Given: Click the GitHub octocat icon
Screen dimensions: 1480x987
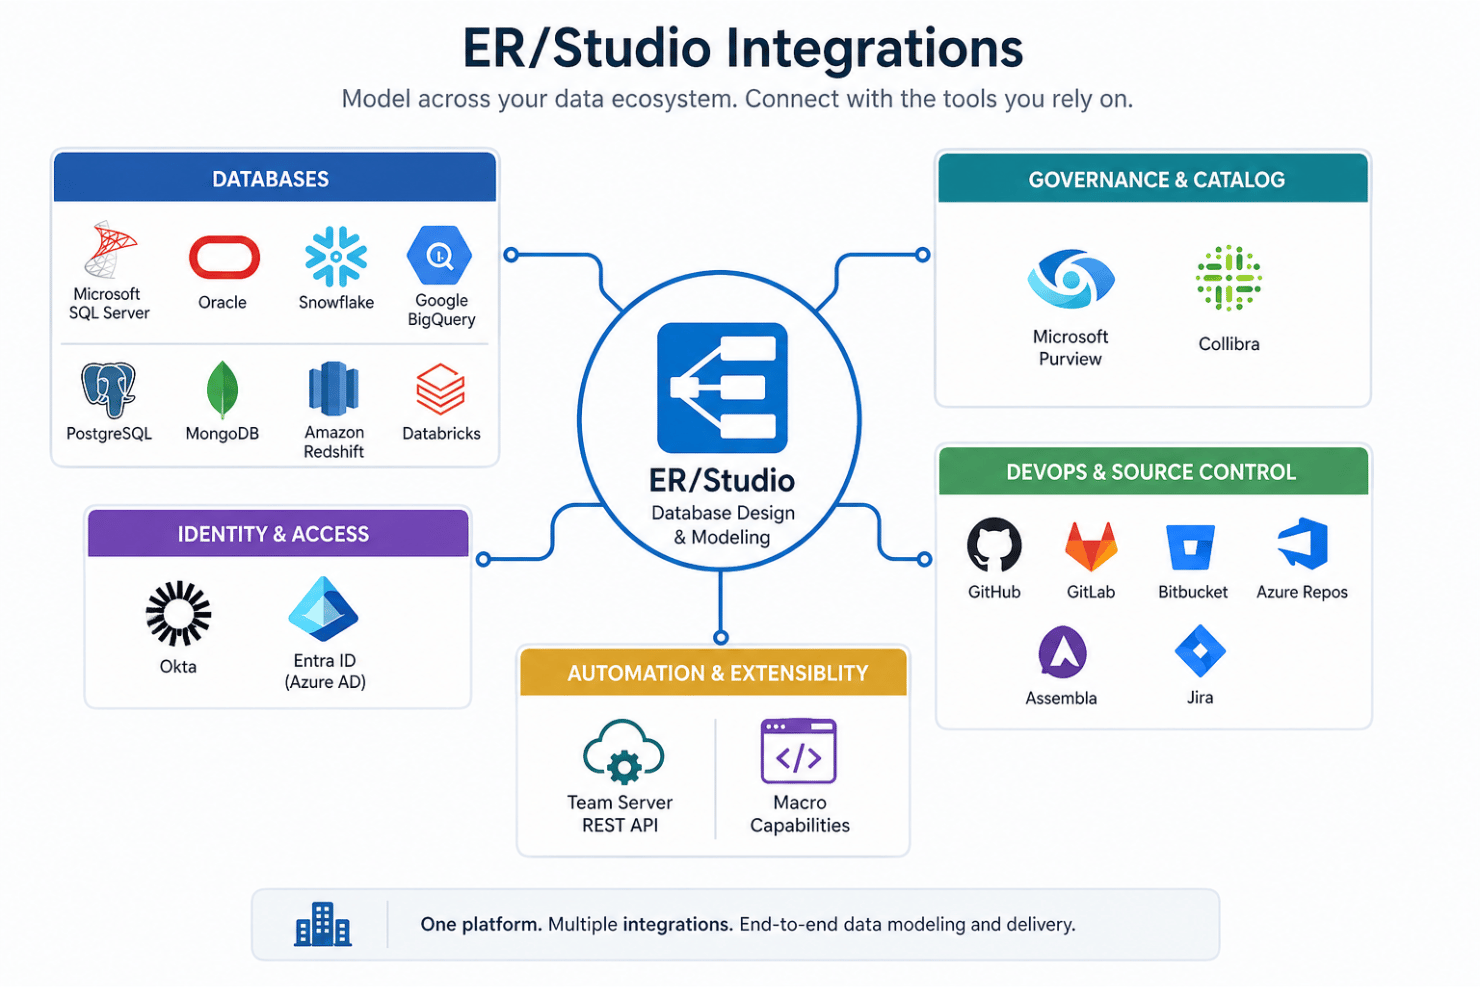Looking at the screenshot, I should tap(994, 545).
